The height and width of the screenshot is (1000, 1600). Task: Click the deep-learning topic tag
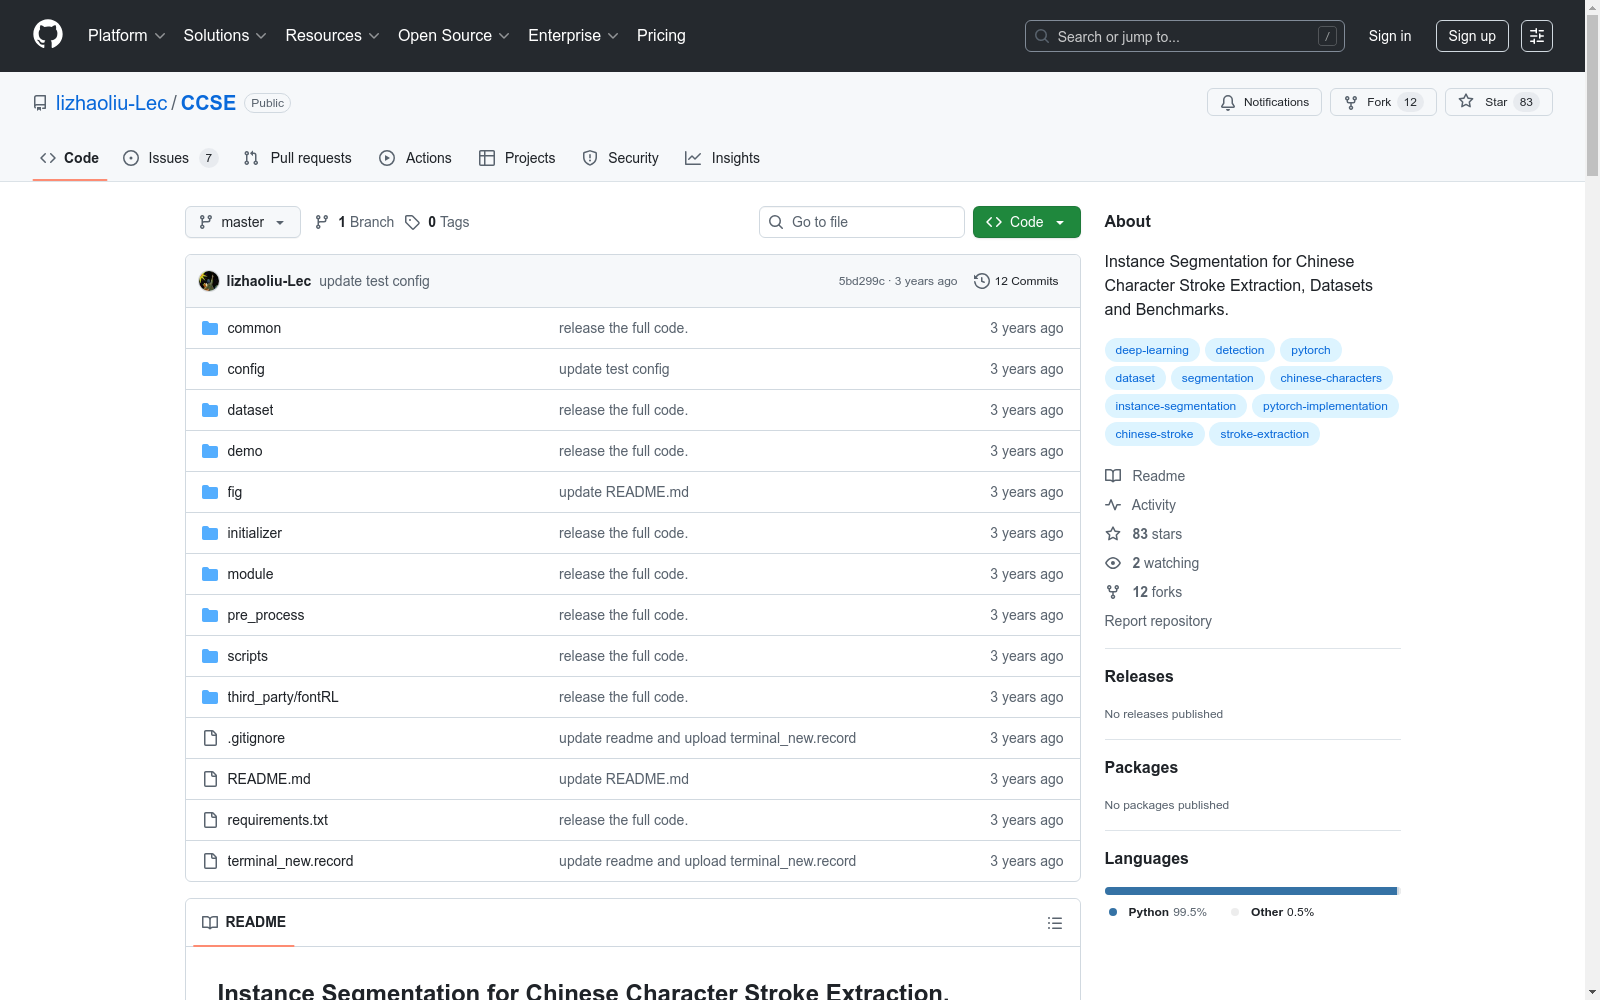point(1152,350)
